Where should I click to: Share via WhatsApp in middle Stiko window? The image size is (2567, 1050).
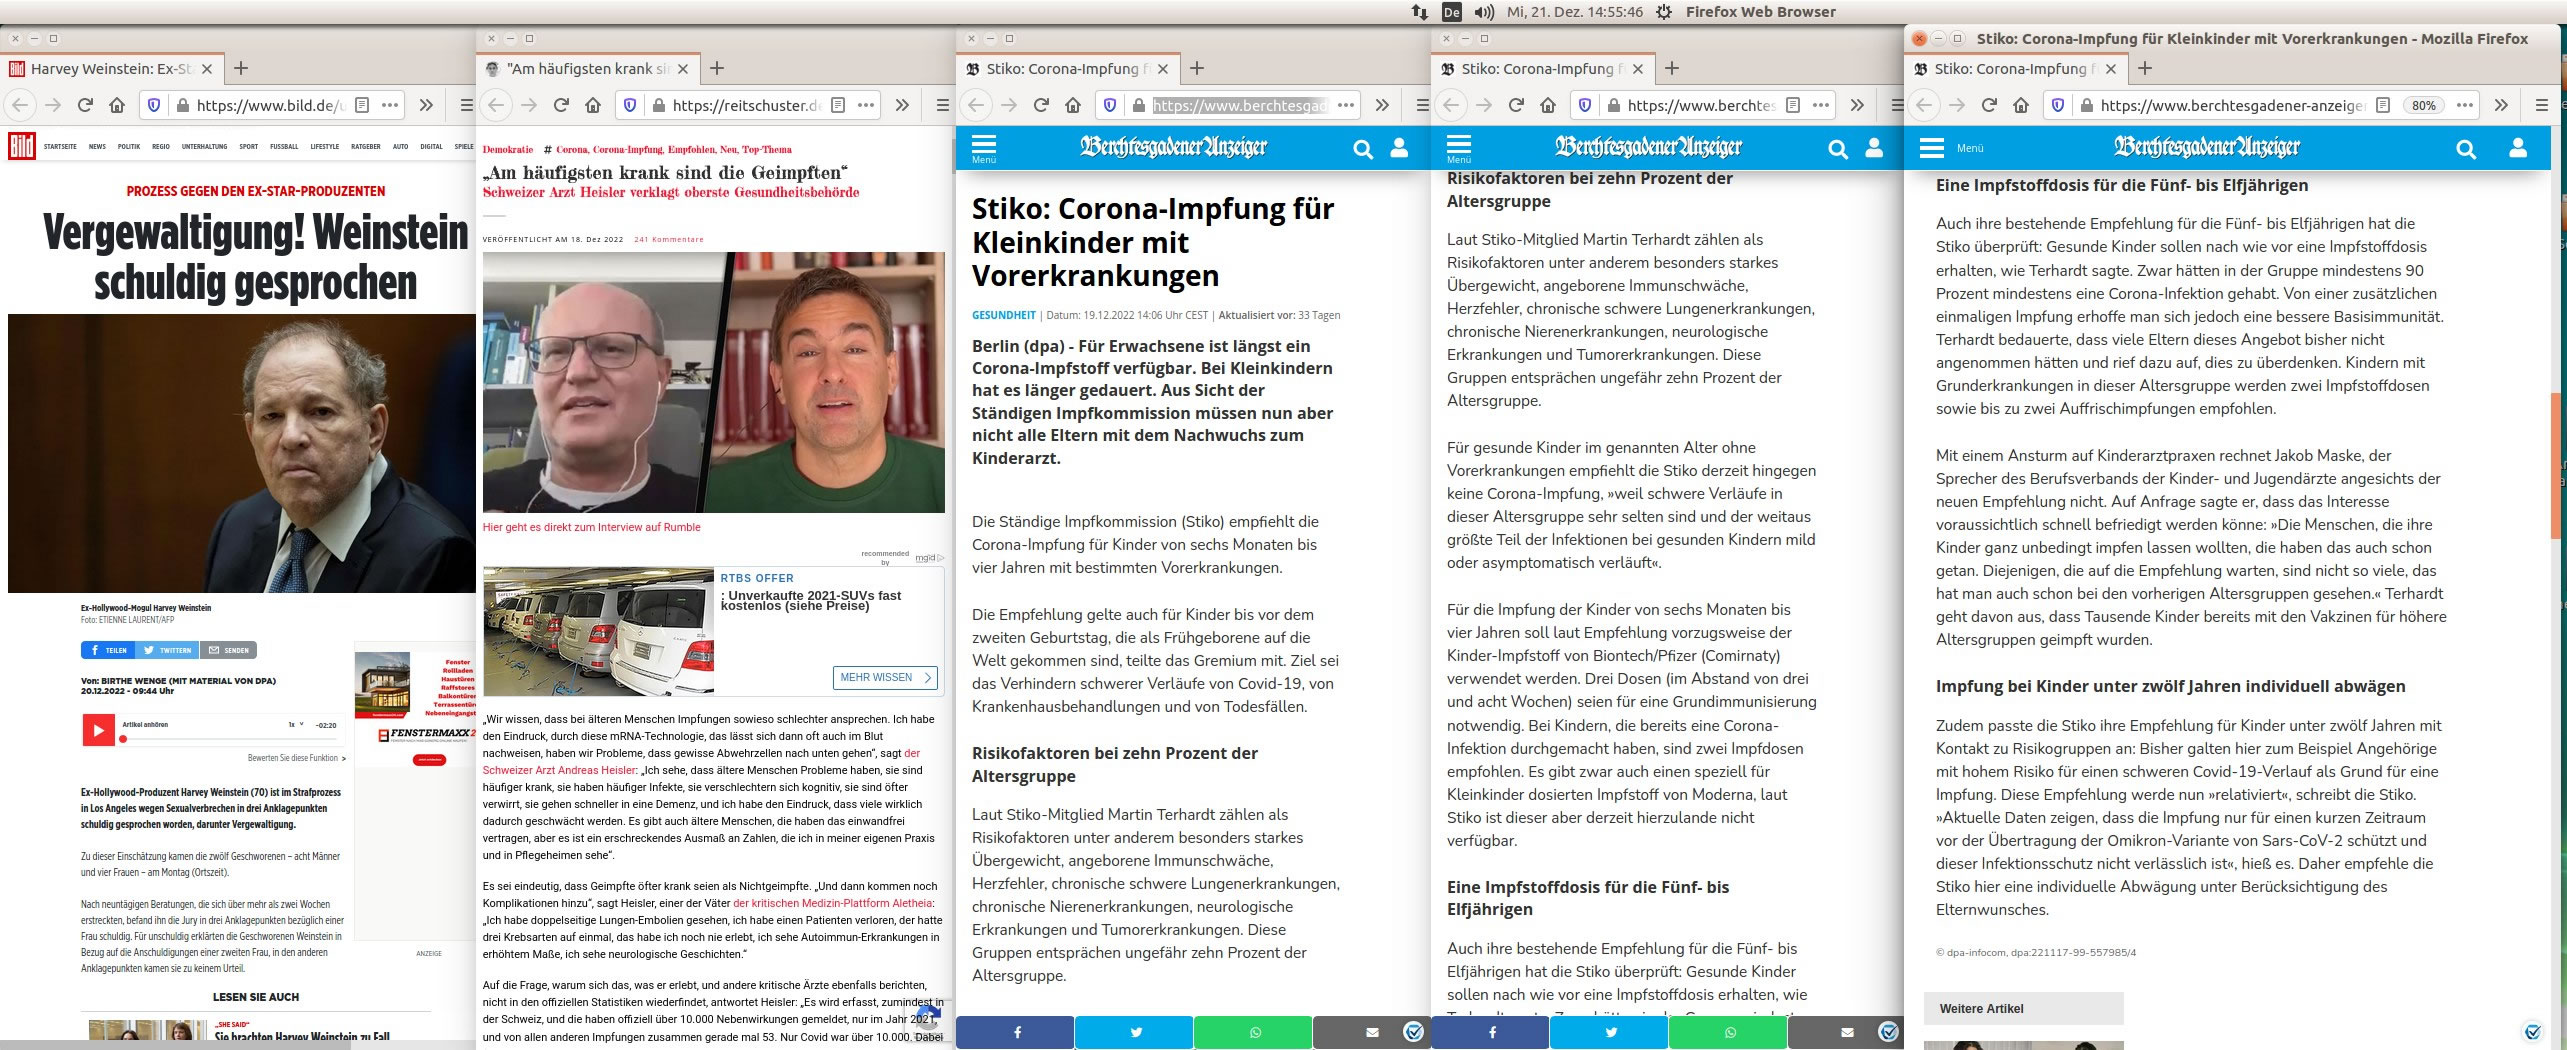(x=1728, y=1032)
